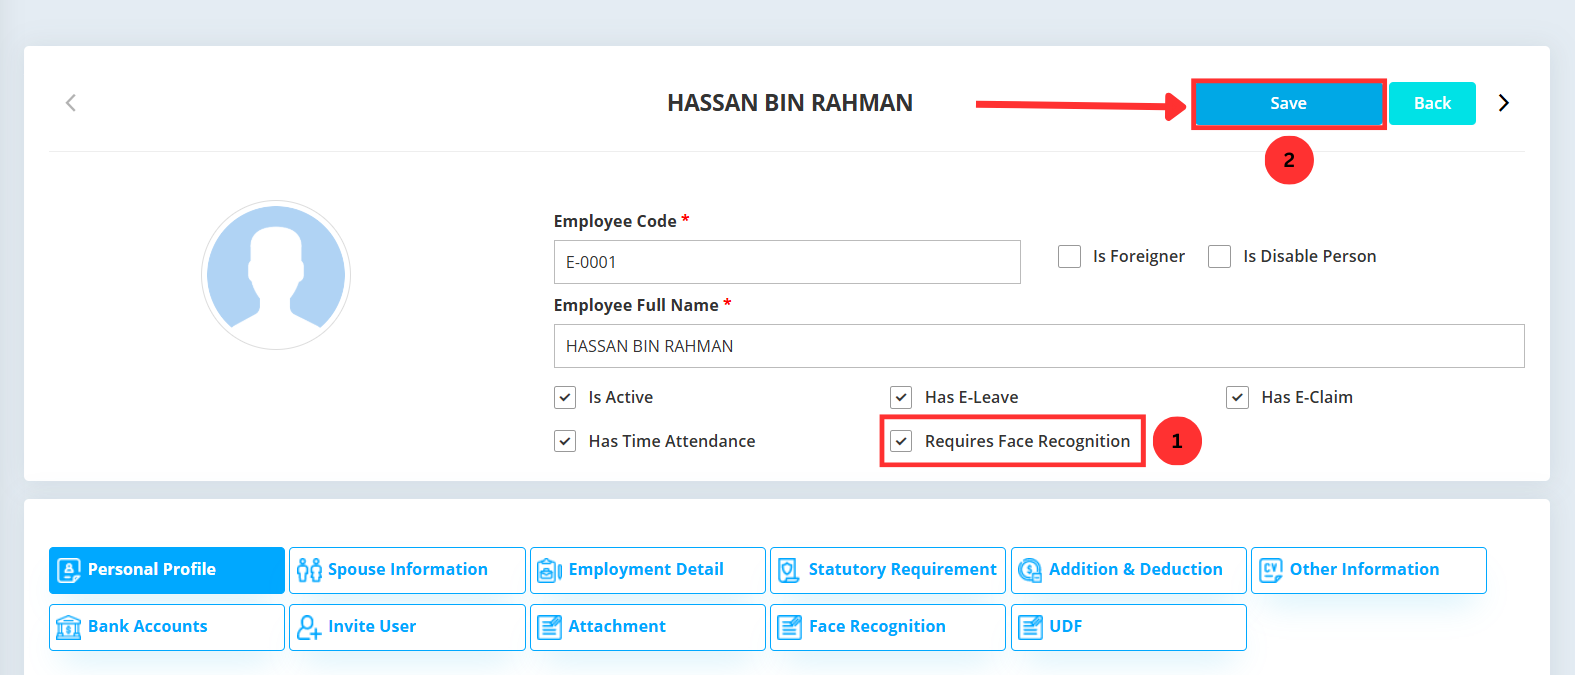
Task: Click the Attachment document icon
Action: coord(550,627)
